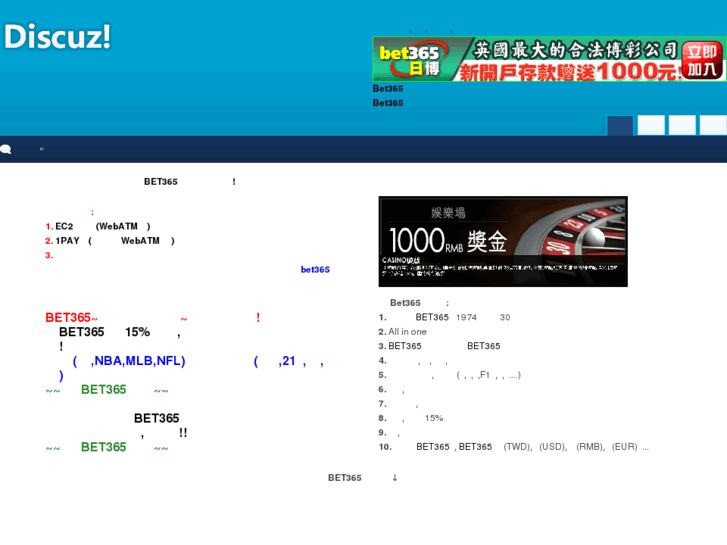Click the row with '1974' and '30'
727x545 pixels.
pos(444,317)
